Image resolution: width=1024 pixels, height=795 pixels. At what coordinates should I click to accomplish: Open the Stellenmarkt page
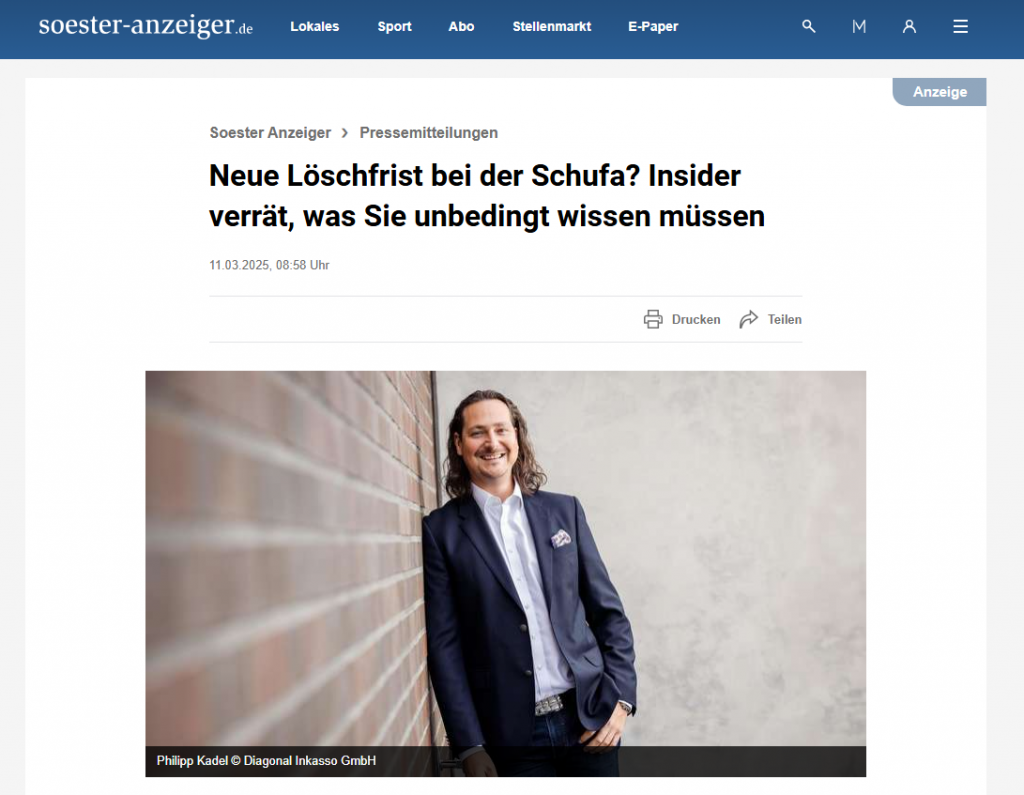pyautogui.click(x=552, y=27)
